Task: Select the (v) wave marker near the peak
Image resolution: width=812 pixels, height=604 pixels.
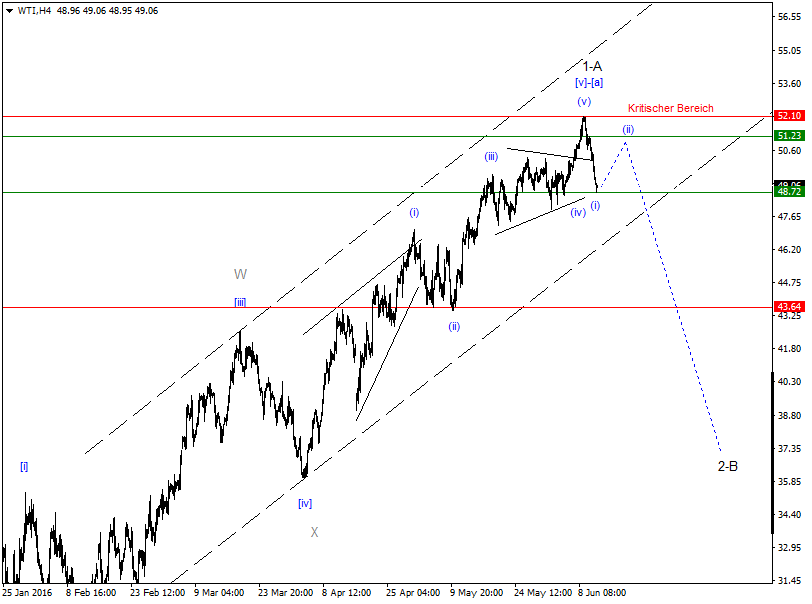Action: (x=582, y=101)
